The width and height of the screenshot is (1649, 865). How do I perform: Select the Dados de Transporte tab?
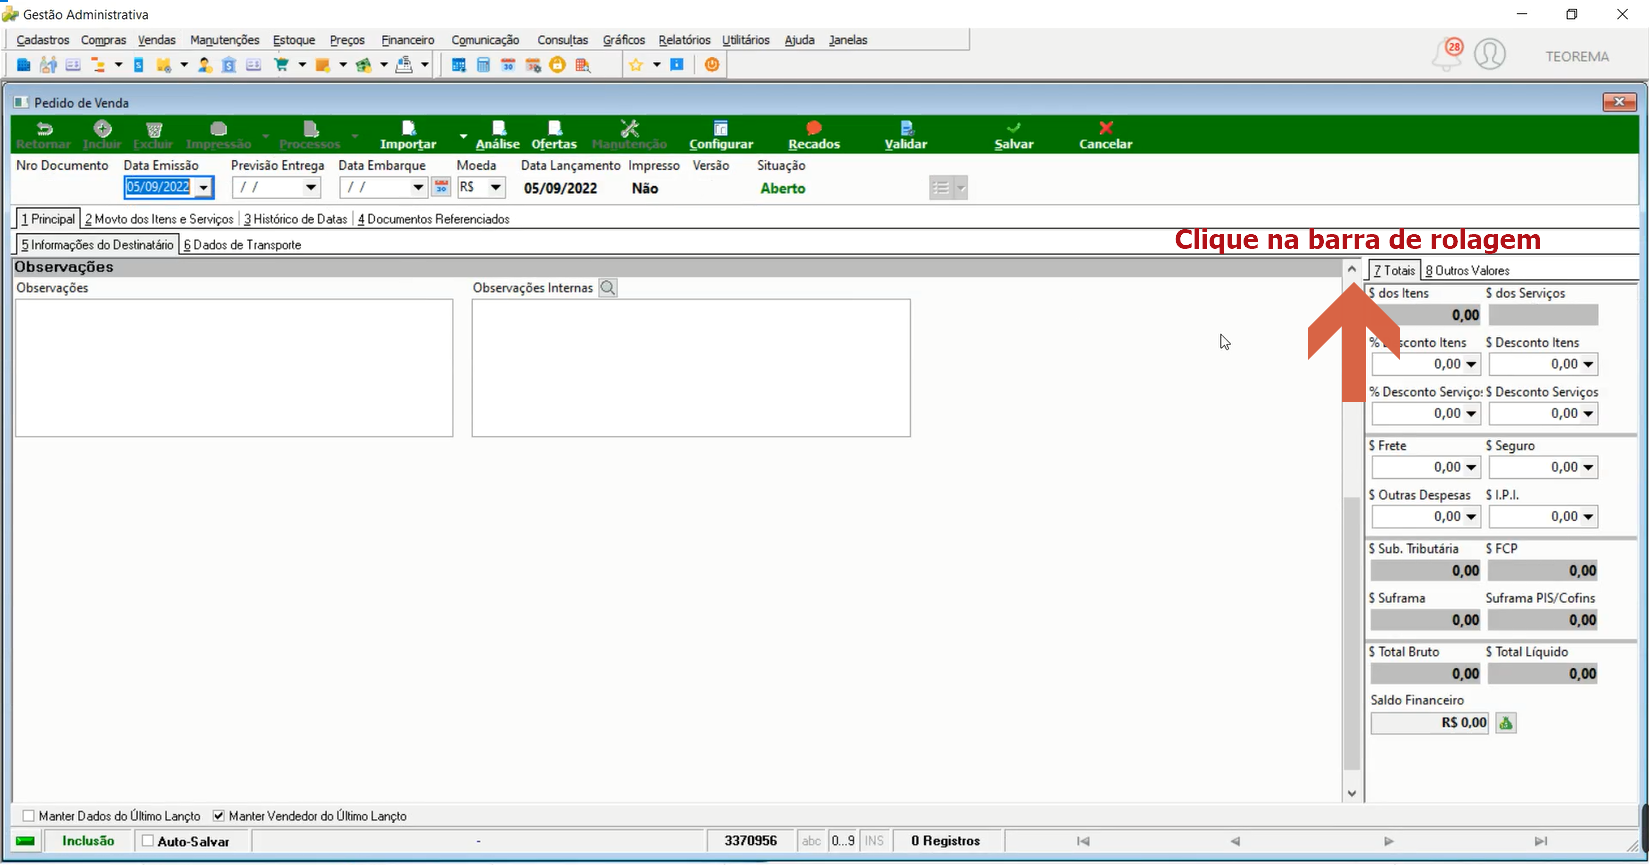pos(242,245)
